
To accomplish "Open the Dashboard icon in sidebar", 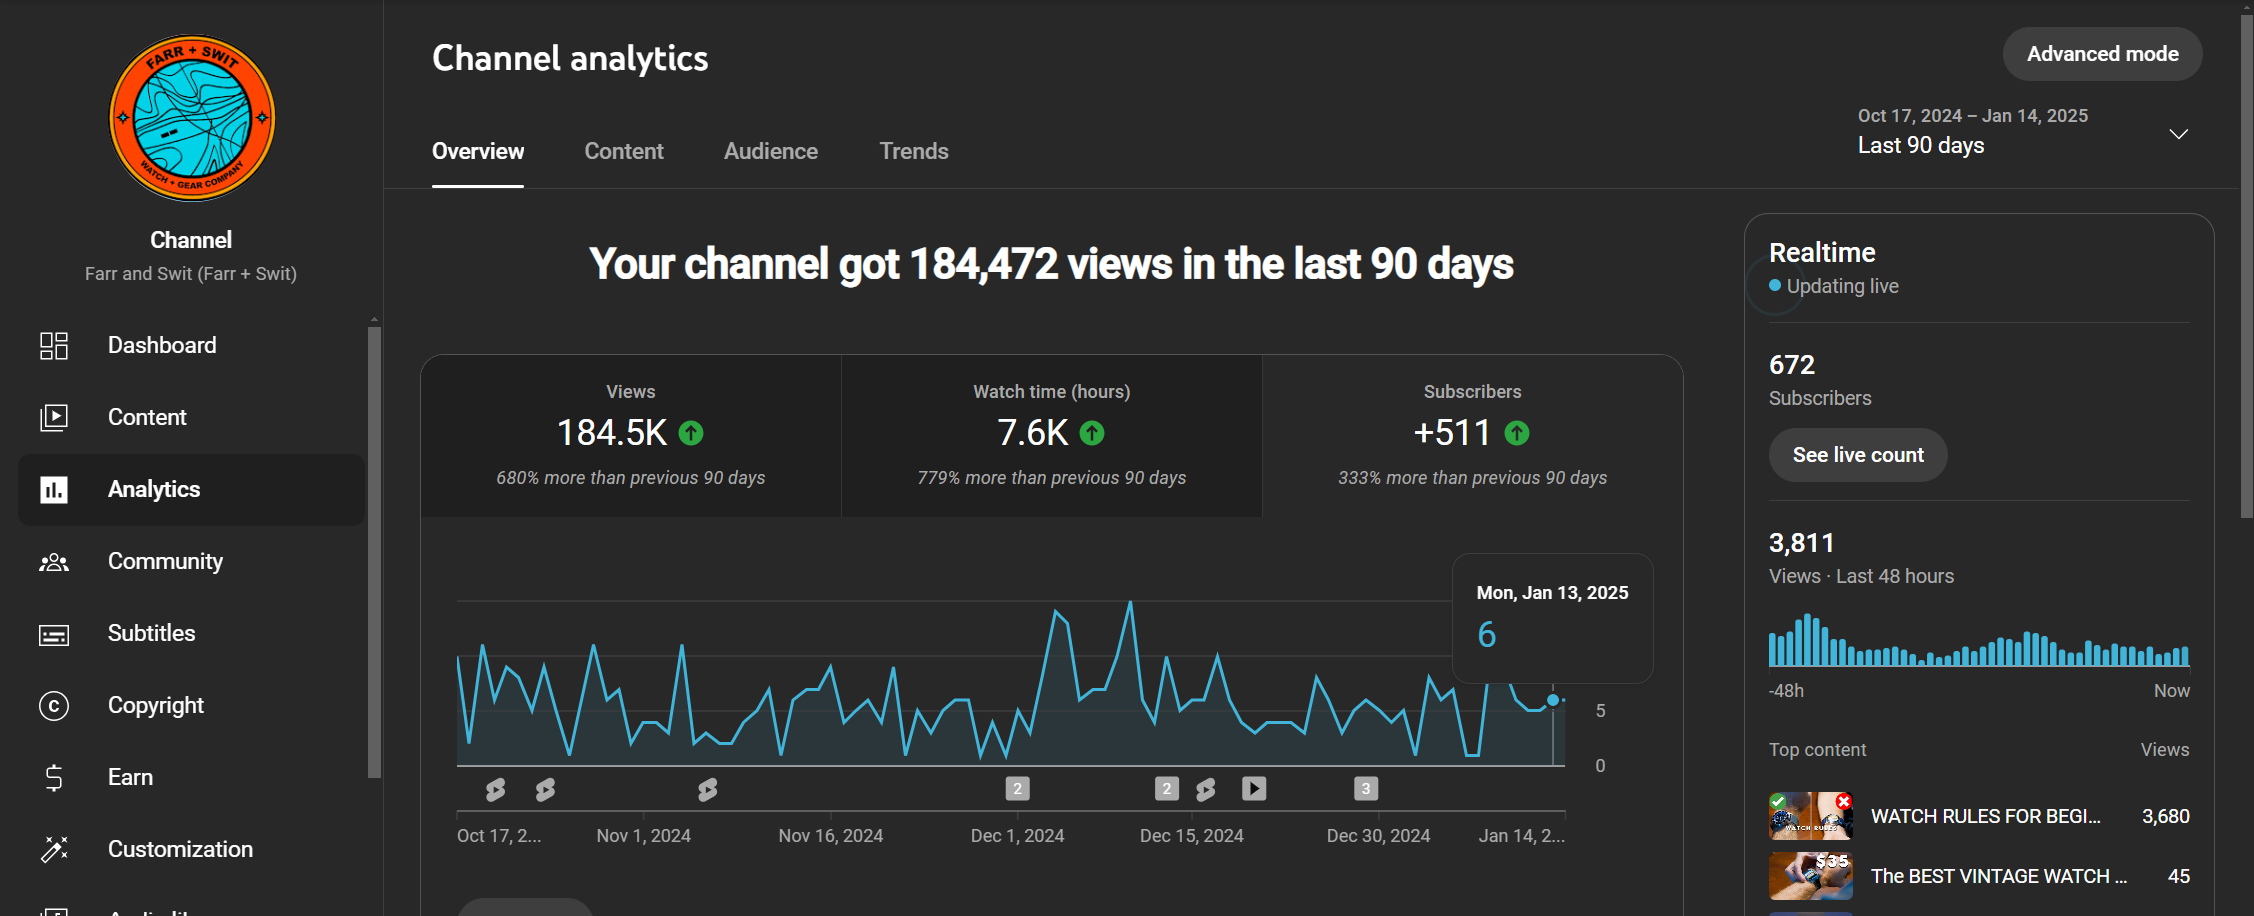I will [54, 345].
